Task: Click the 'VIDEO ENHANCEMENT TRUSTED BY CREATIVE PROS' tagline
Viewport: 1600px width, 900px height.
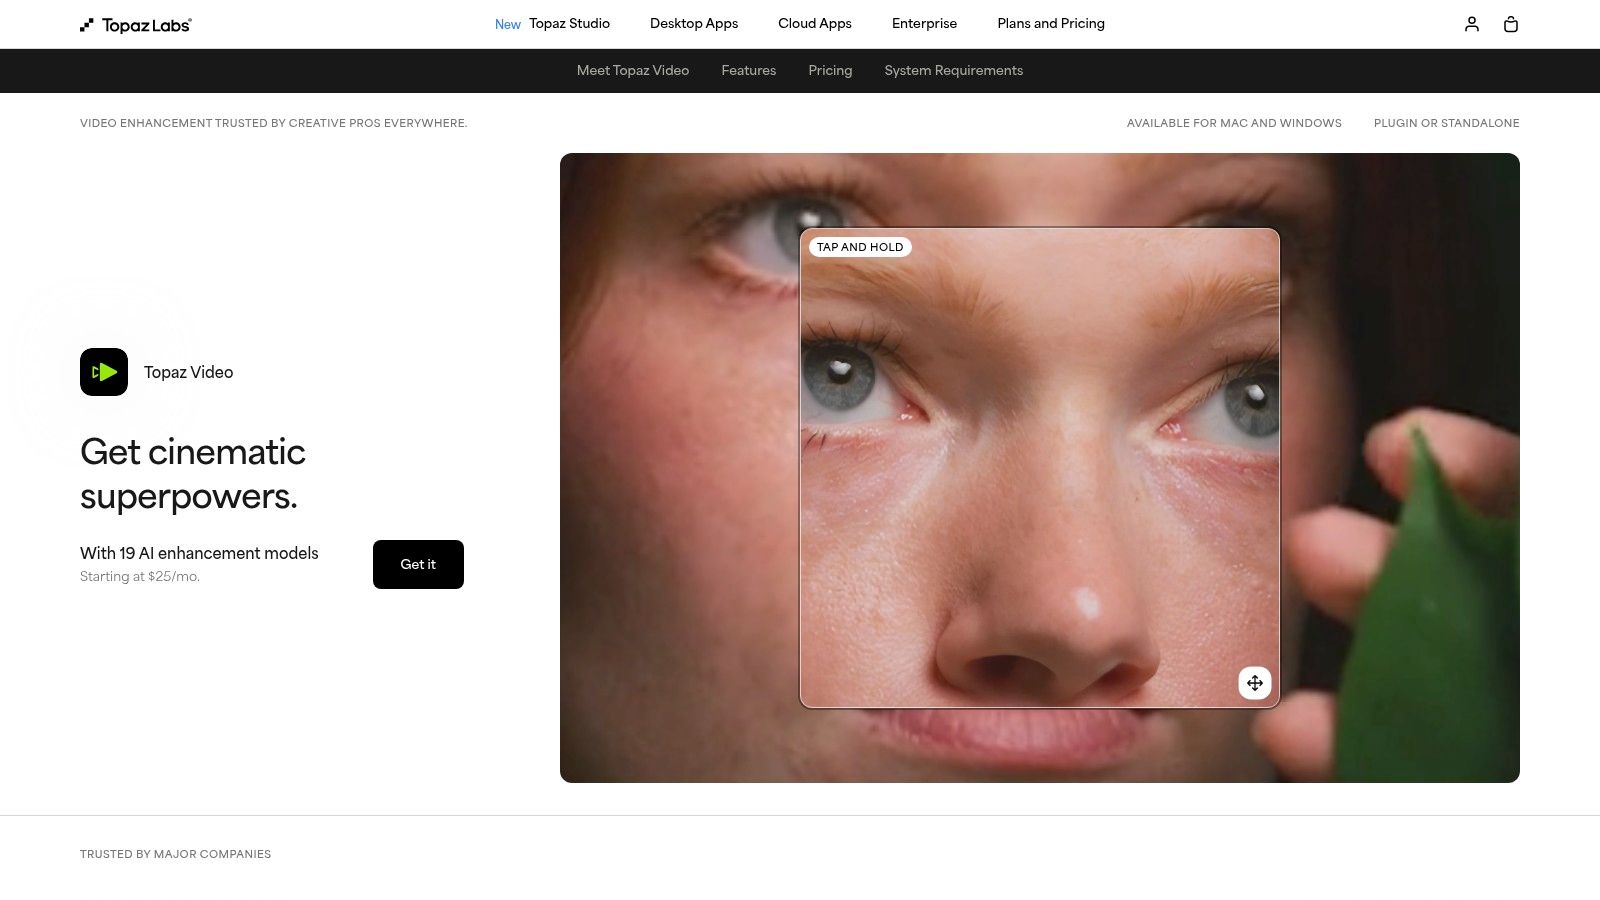Action: tap(273, 123)
